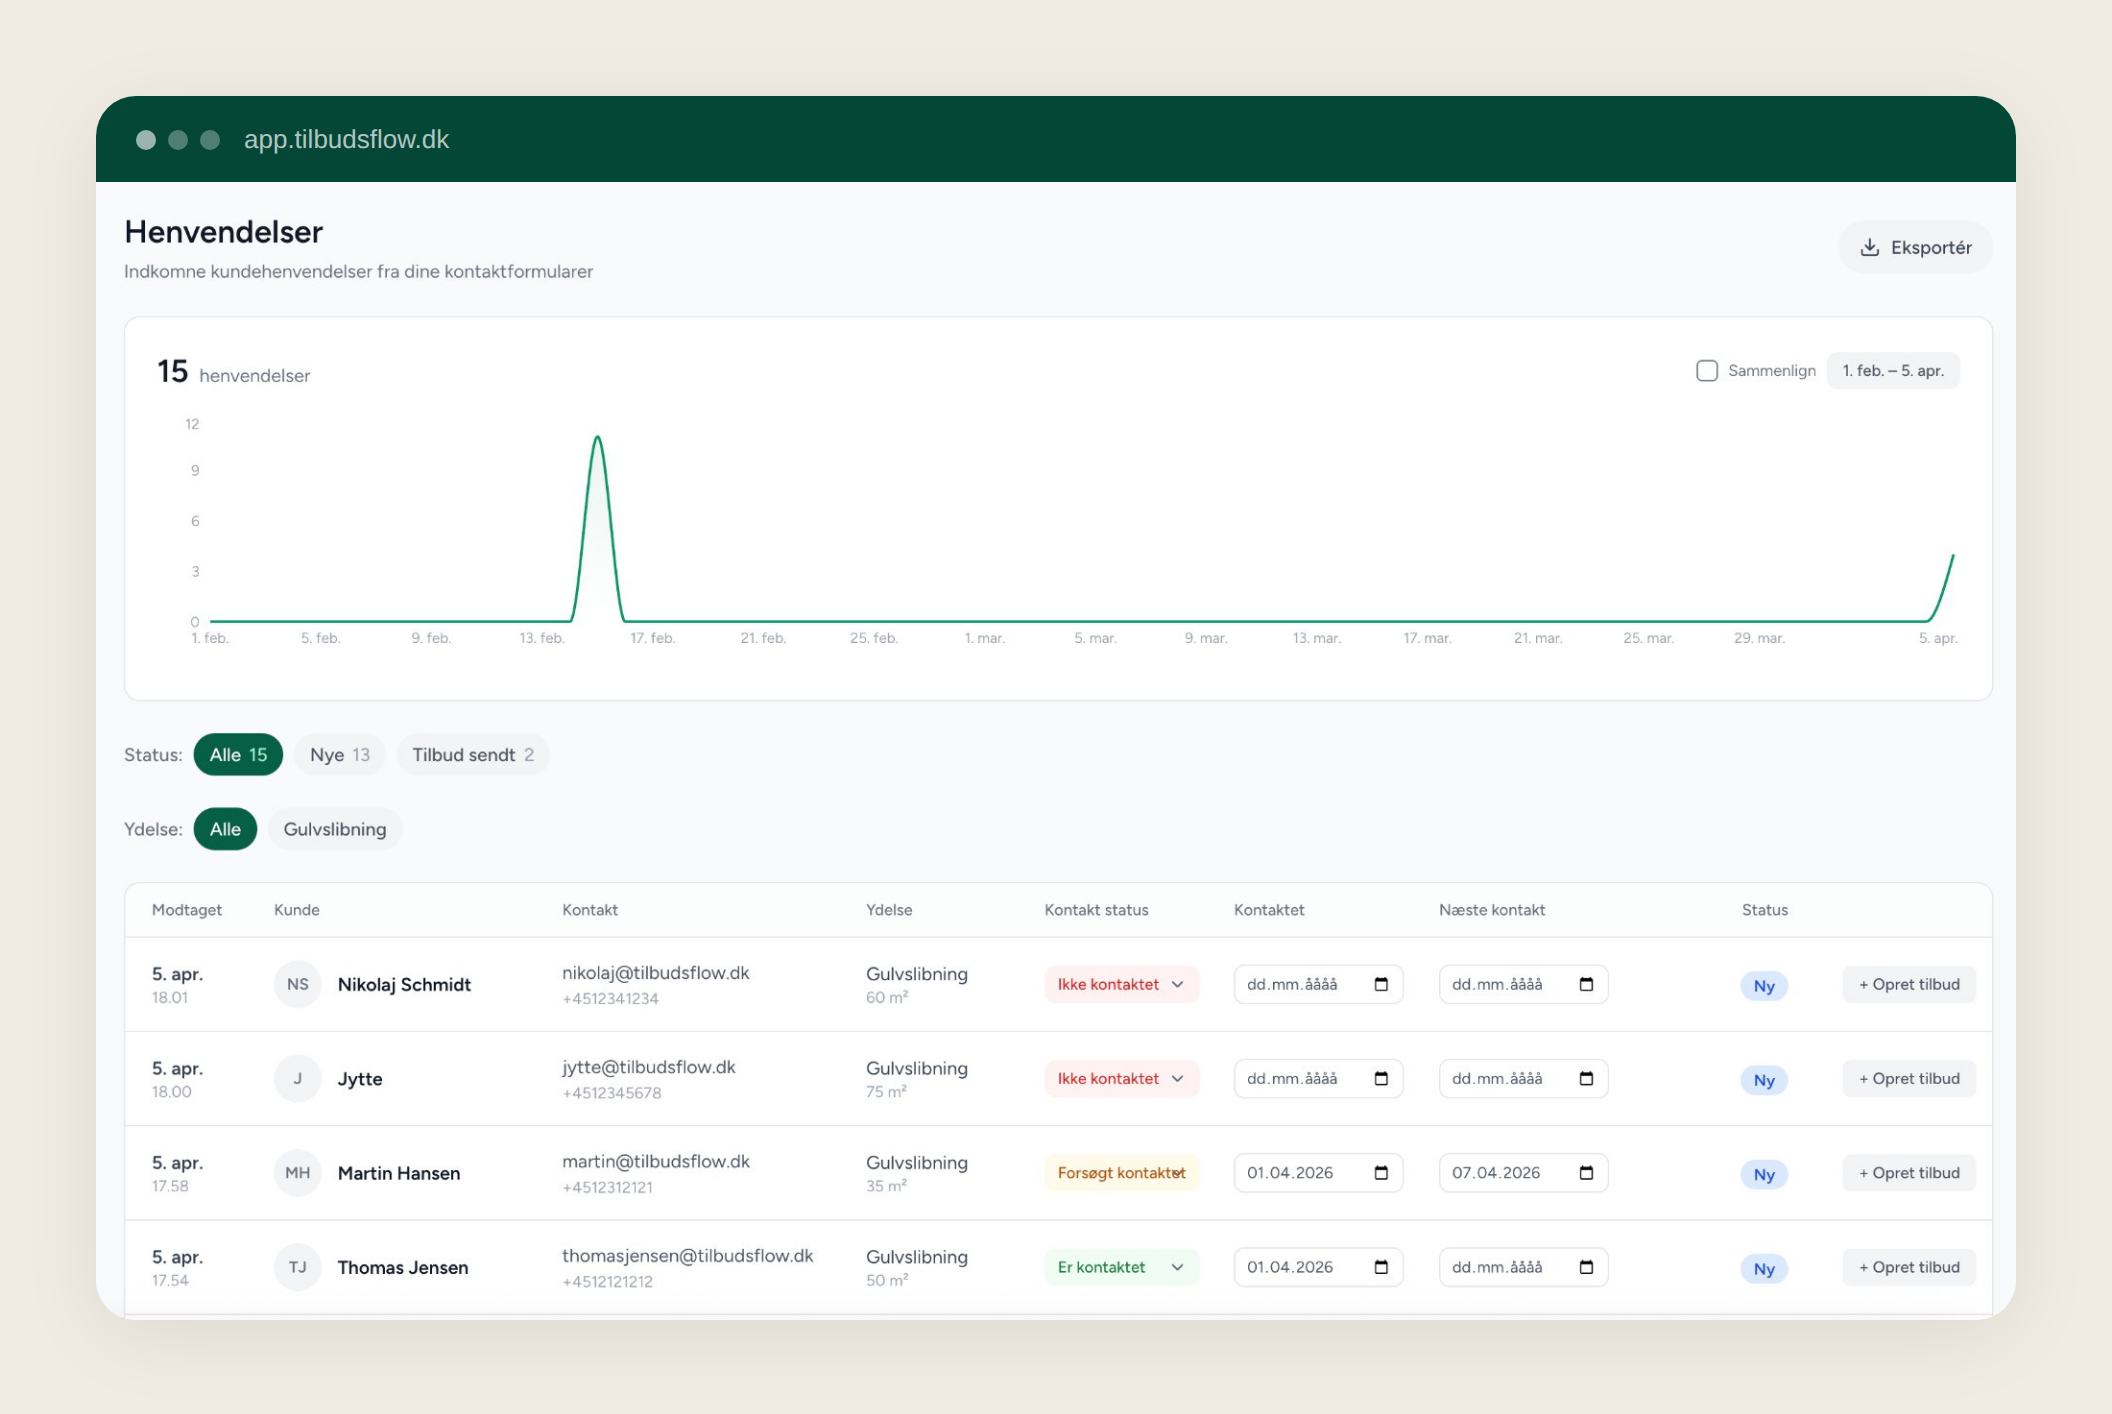Filter by Tilbud sendt 2 status

point(473,755)
